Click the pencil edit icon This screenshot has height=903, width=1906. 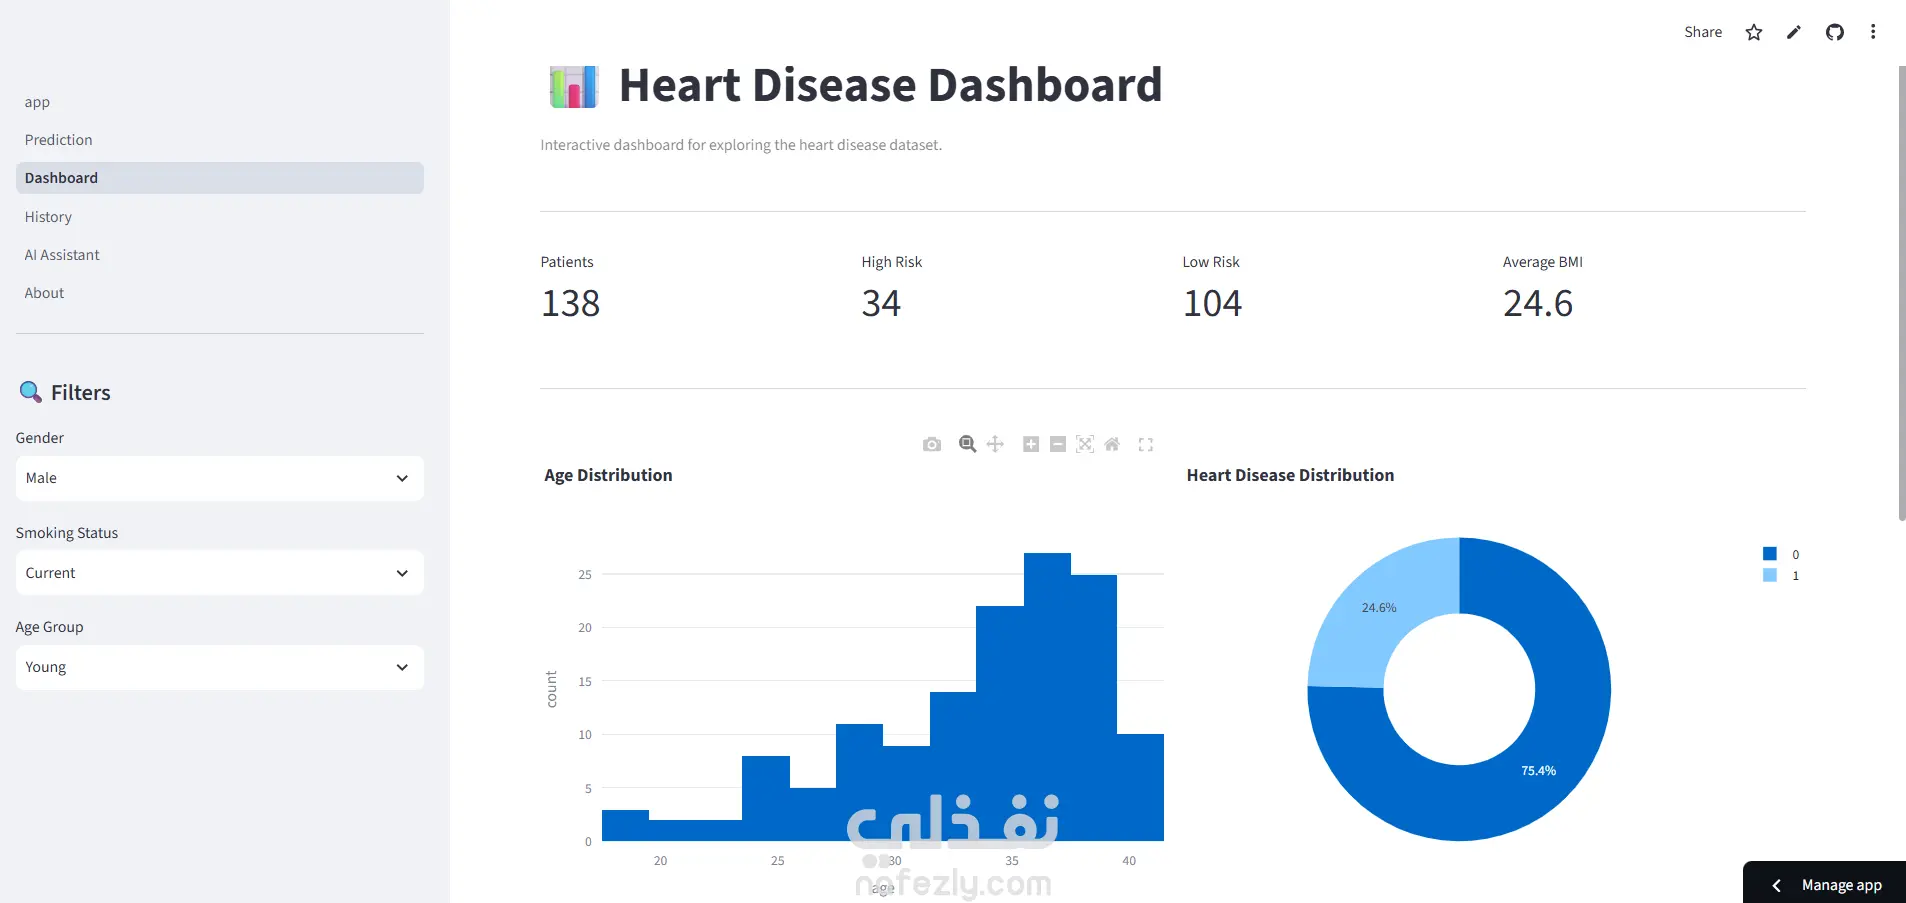(1794, 32)
